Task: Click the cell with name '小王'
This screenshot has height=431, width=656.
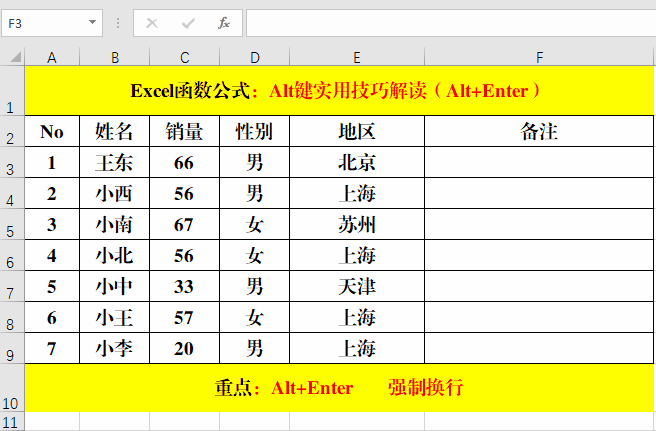Action: (114, 317)
